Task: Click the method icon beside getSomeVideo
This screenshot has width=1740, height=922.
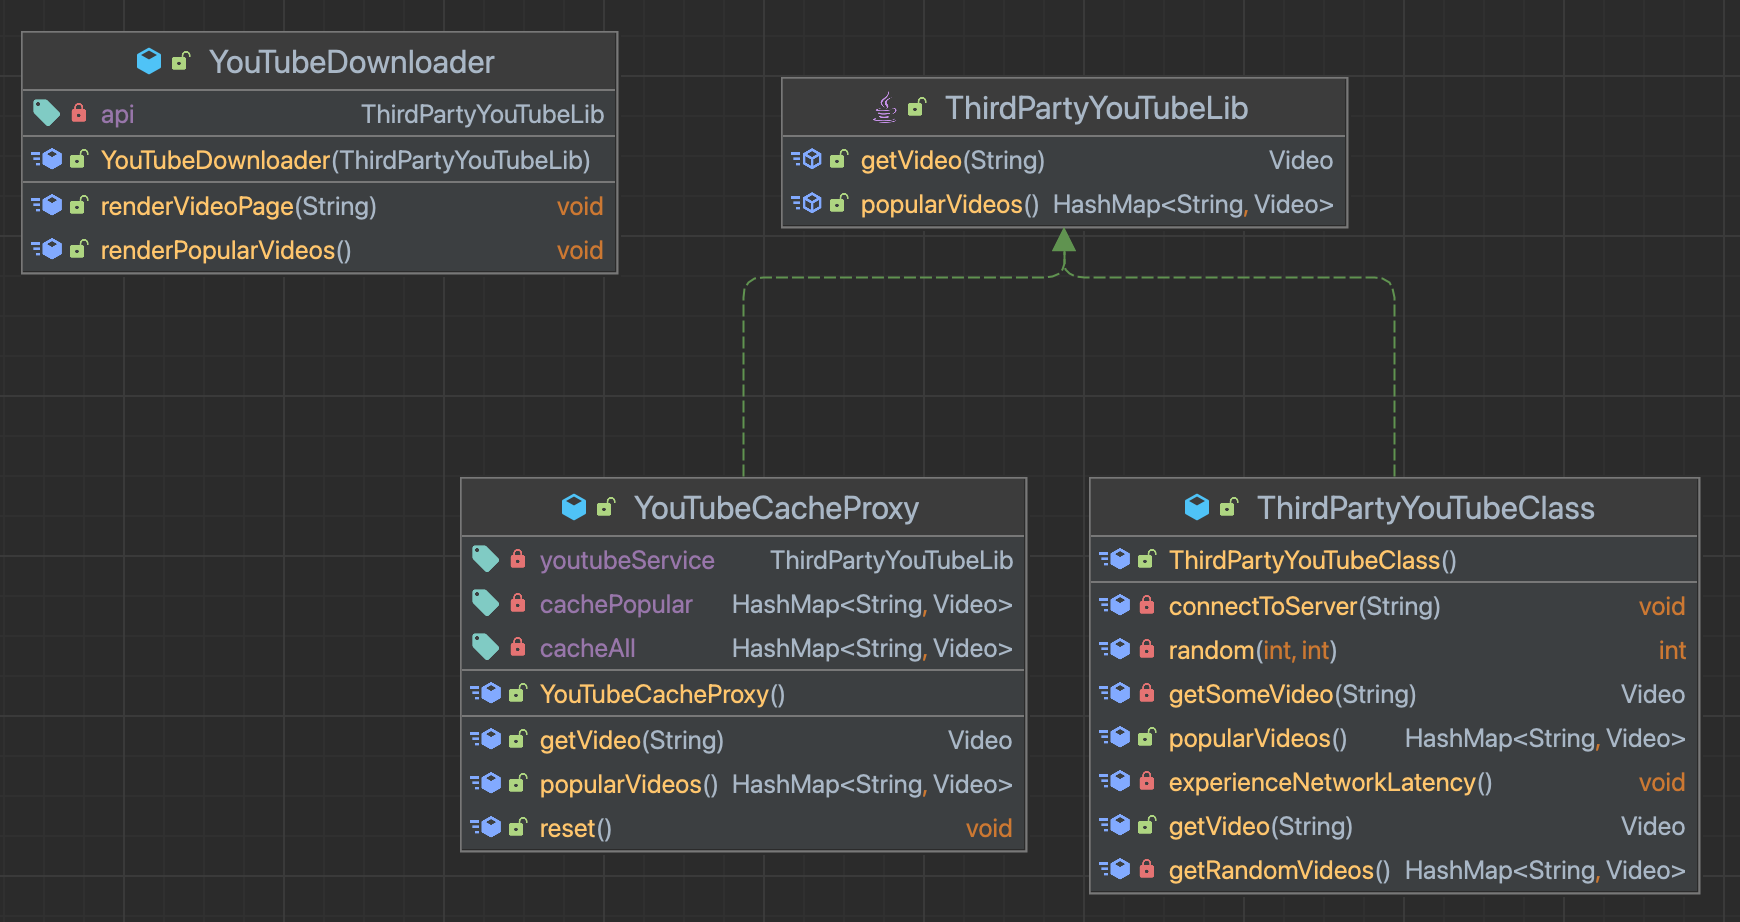Action: point(1115,693)
